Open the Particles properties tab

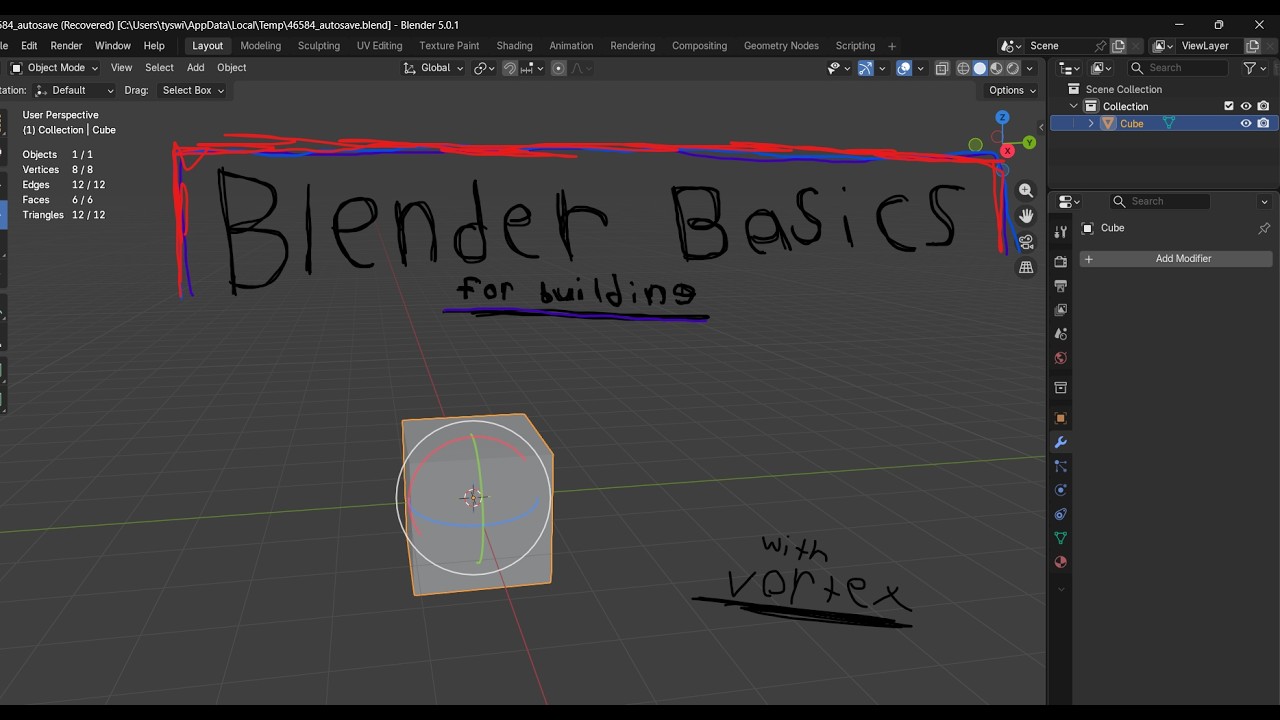pyautogui.click(x=1061, y=466)
